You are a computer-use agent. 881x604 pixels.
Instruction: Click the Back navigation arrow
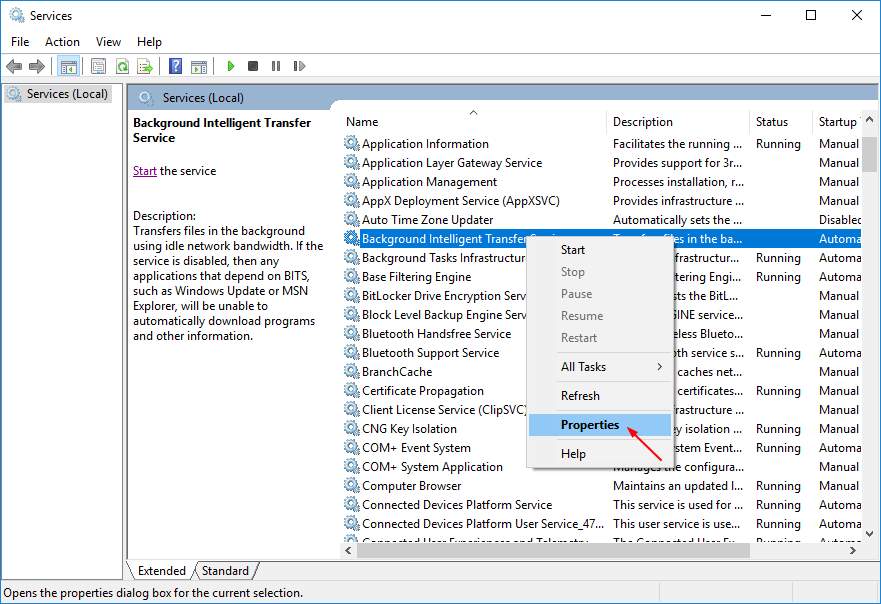(14, 66)
